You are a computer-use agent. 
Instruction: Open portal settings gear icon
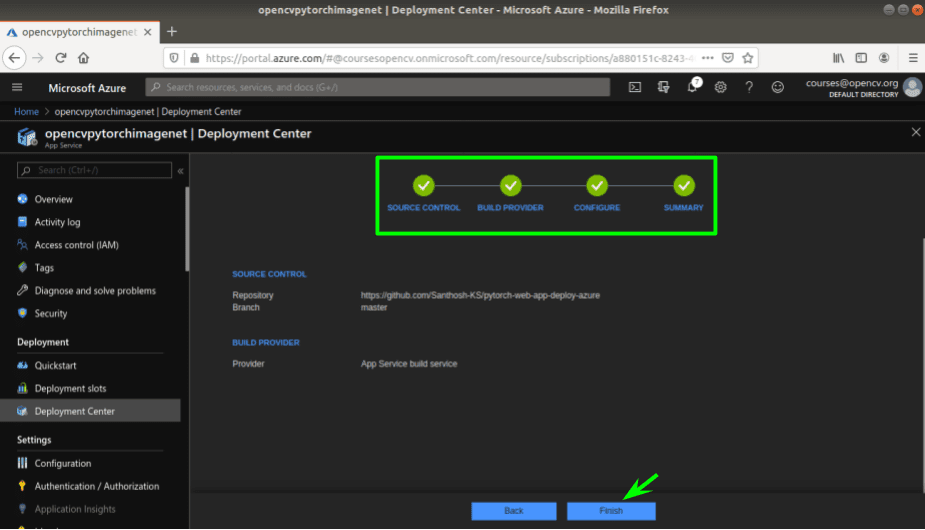tap(720, 87)
